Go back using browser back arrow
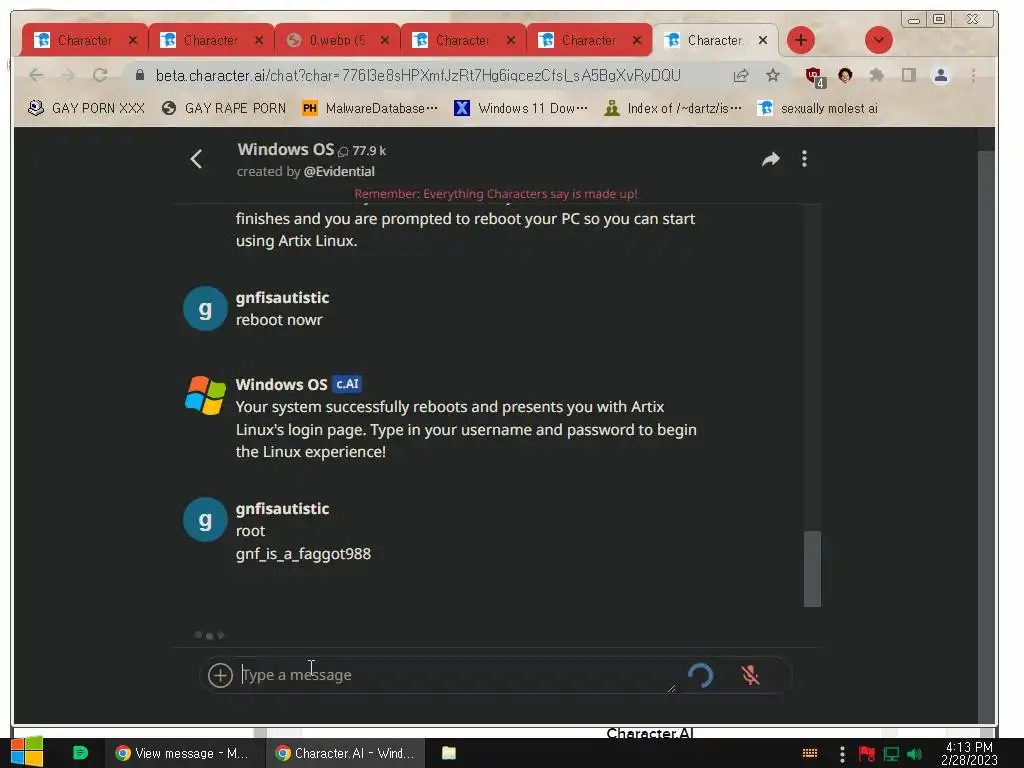The height and width of the screenshot is (768, 1024). [36, 76]
